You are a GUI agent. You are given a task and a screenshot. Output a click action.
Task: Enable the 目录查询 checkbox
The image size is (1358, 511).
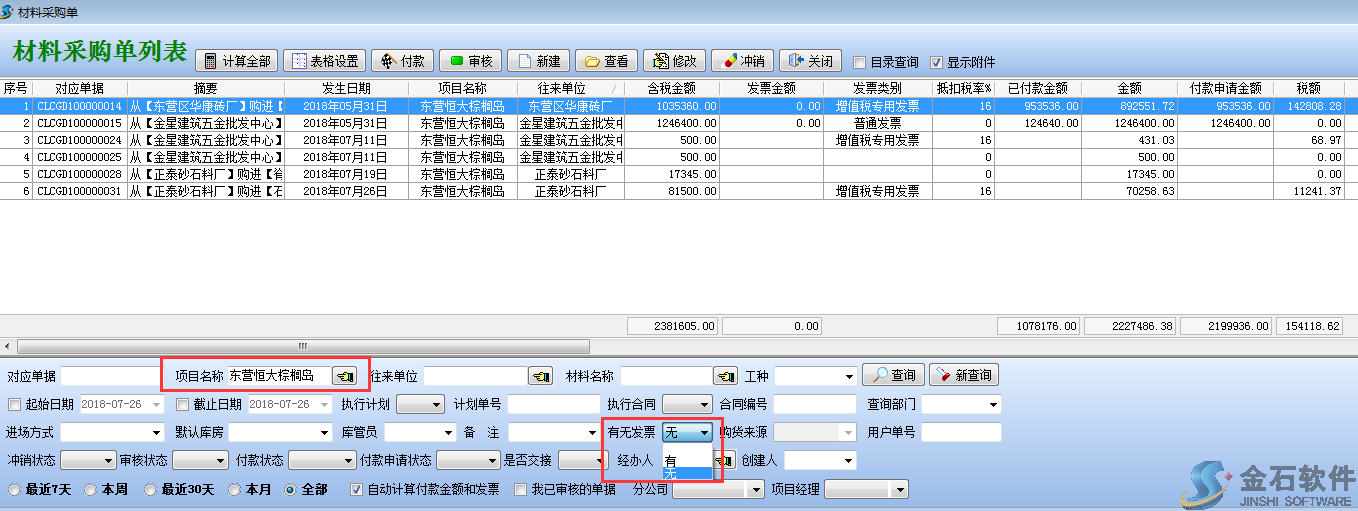[x=859, y=62]
